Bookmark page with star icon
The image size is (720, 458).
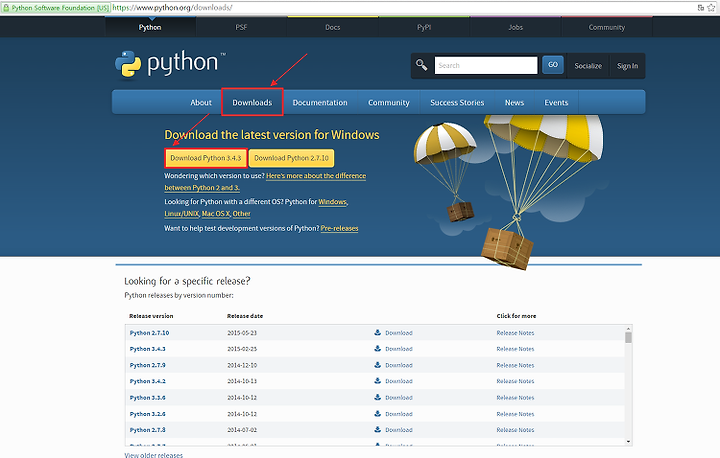tap(711, 7)
